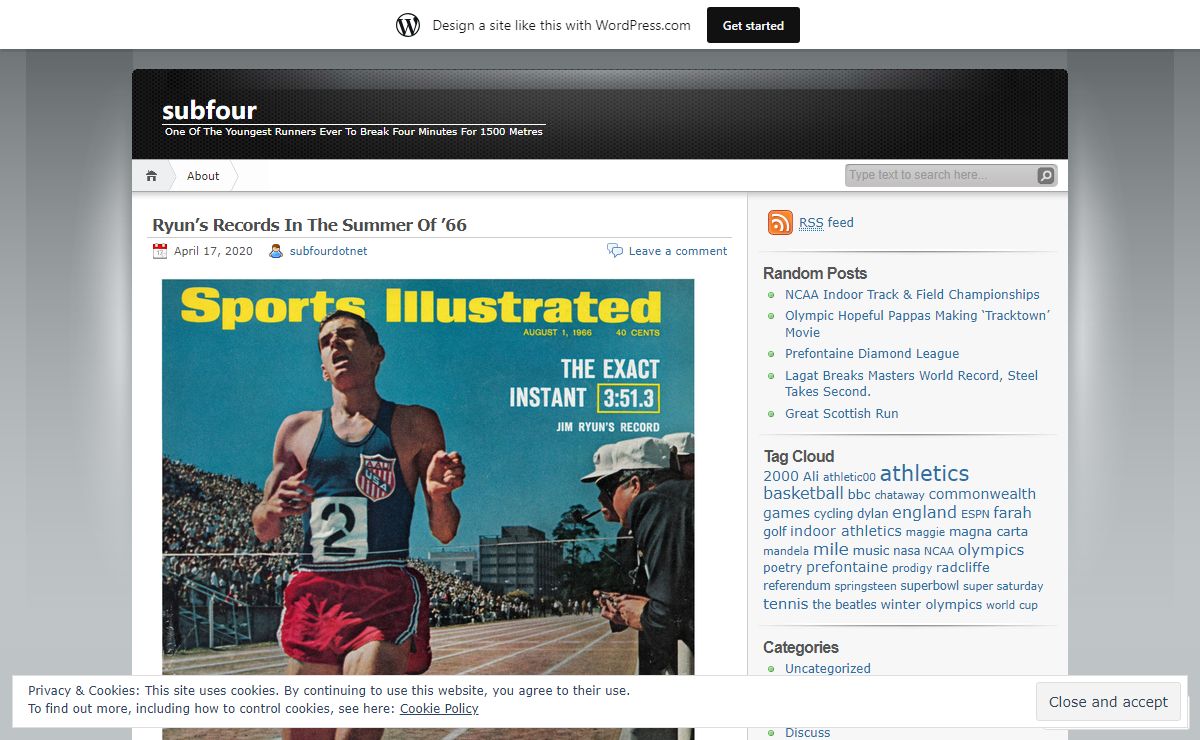The image size is (1200, 740).
Task: Select the 'Ali' tag
Action: (811, 476)
